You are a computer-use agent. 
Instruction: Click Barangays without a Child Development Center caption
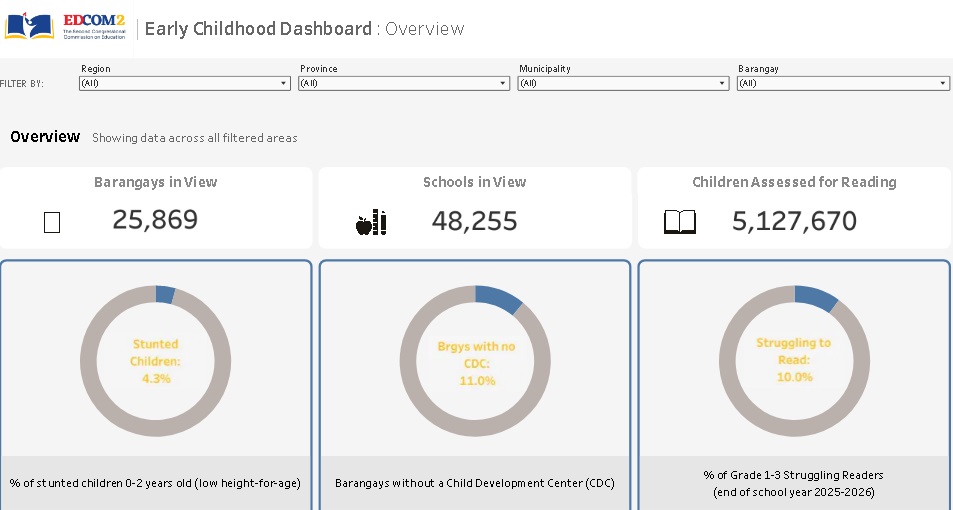[x=475, y=483]
